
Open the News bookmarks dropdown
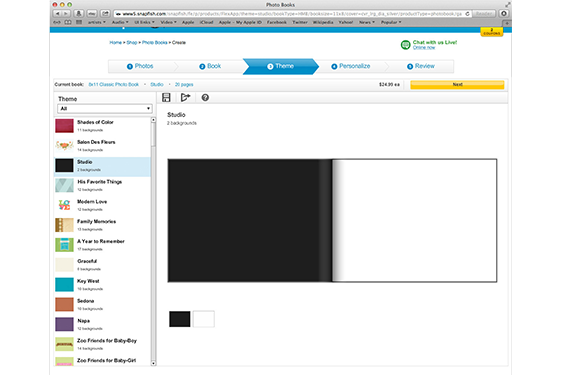pos(367,22)
